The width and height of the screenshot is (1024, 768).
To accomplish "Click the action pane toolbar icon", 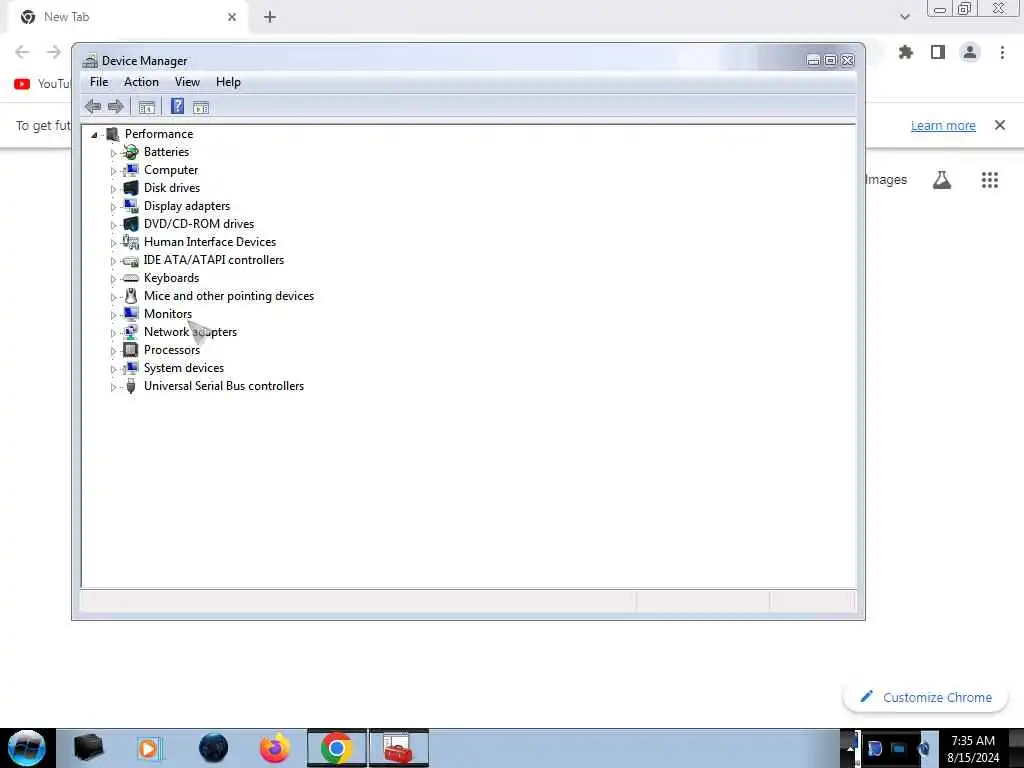I will [200, 107].
